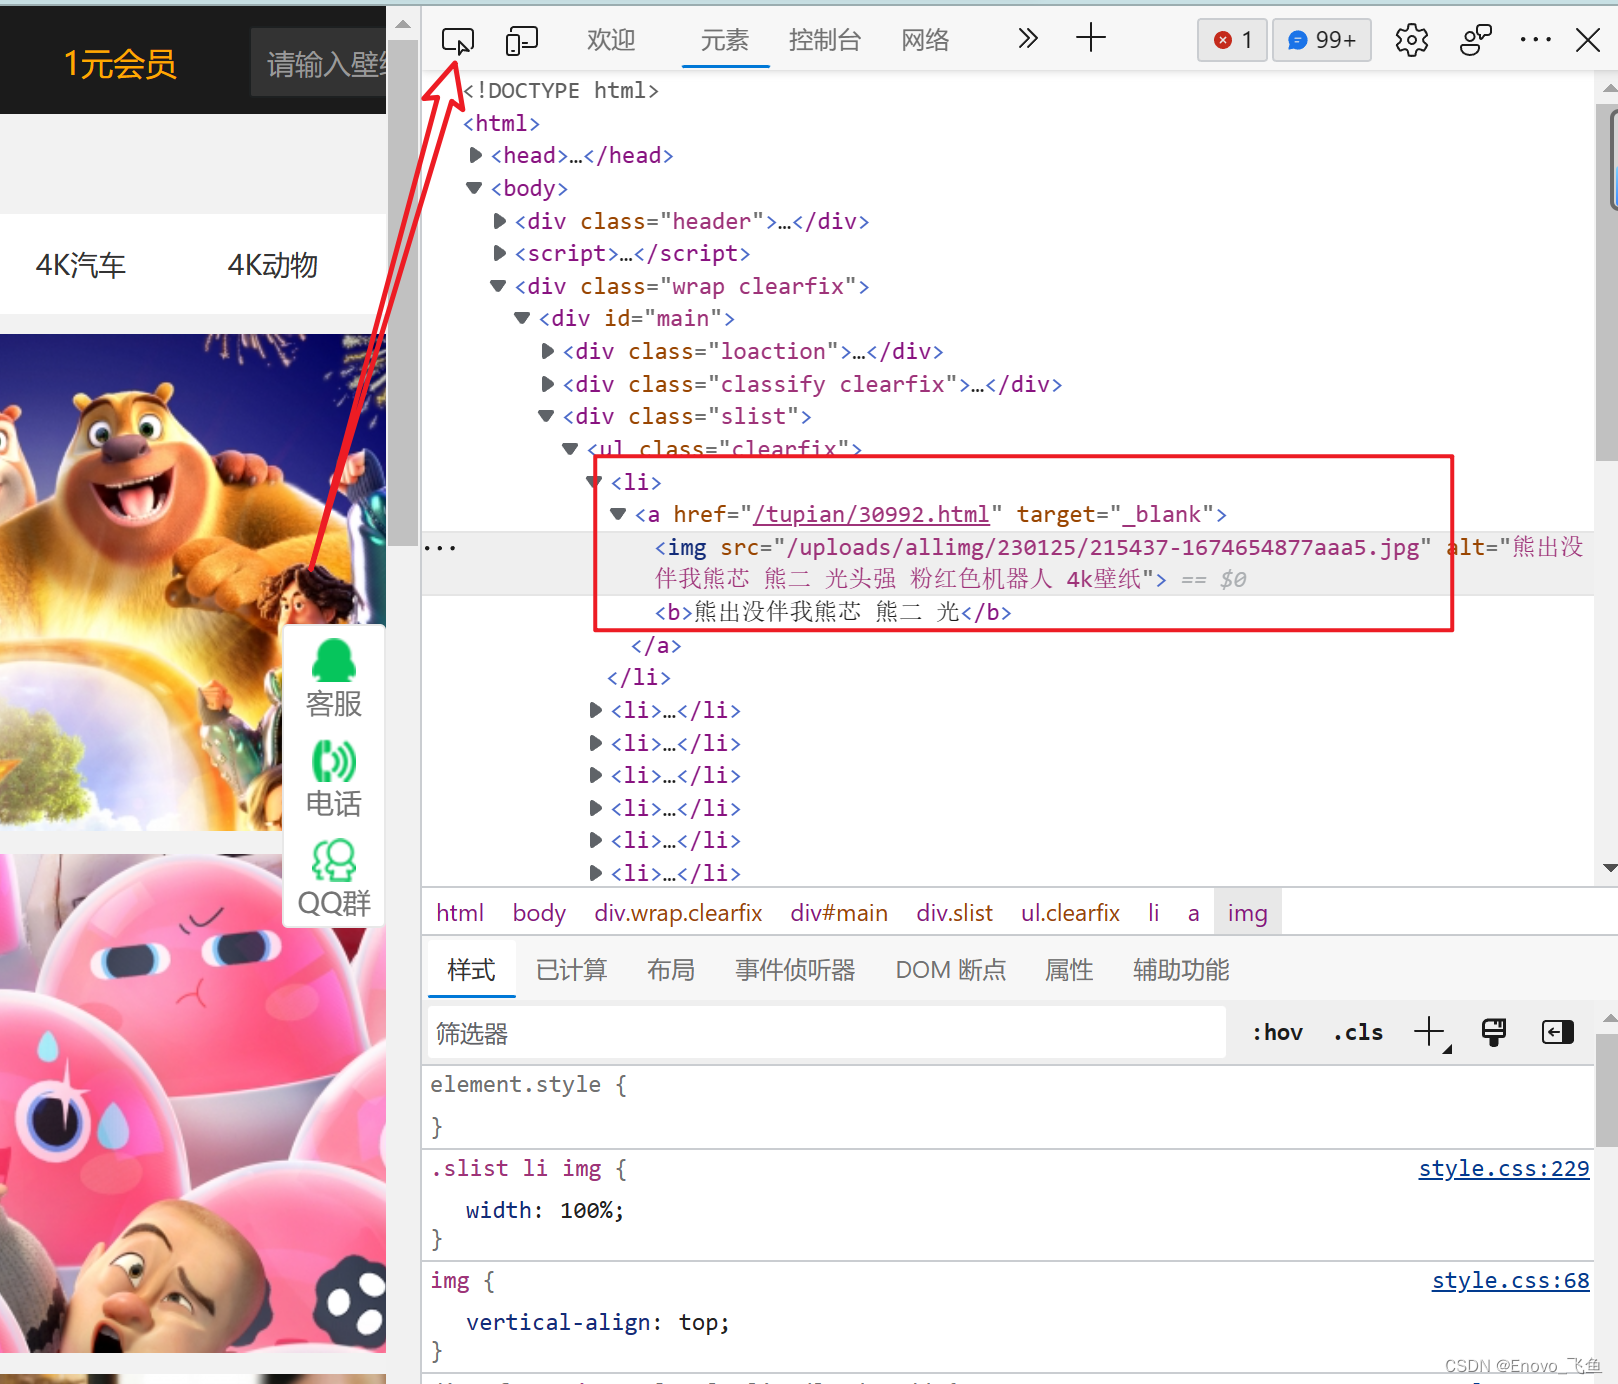This screenshot has width=1618, height=1384.
Task: Toggle device emulation mode icon
Action: click(521, 40)
